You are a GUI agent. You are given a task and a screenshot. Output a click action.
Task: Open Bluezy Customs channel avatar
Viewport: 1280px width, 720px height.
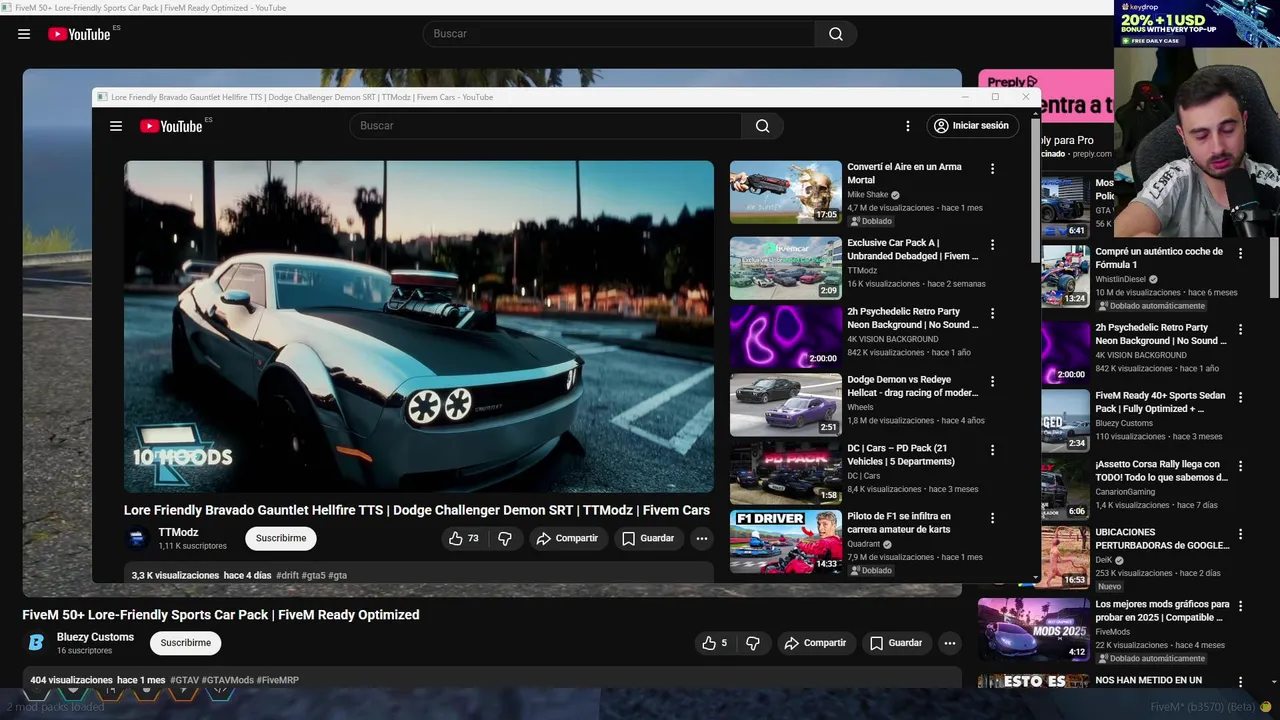click(36, 643)
